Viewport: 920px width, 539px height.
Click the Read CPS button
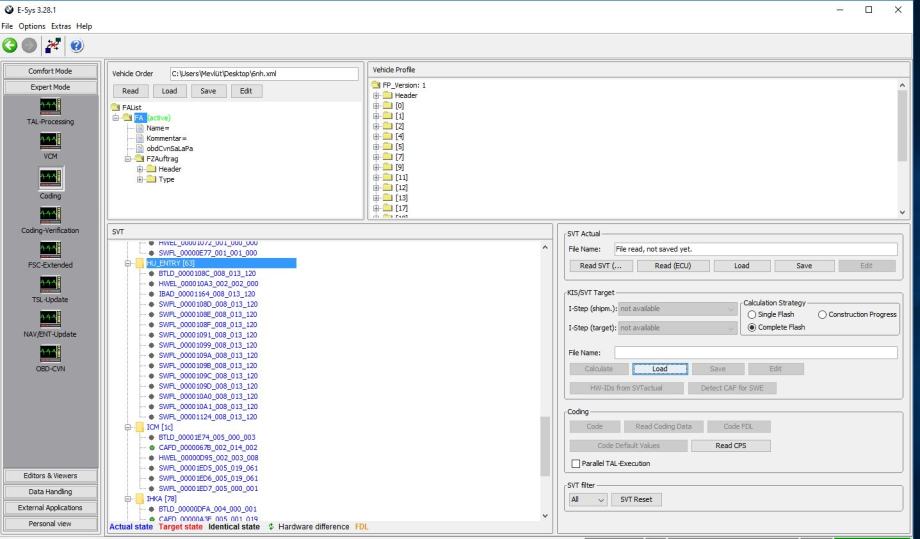click(x=731, y=445)
